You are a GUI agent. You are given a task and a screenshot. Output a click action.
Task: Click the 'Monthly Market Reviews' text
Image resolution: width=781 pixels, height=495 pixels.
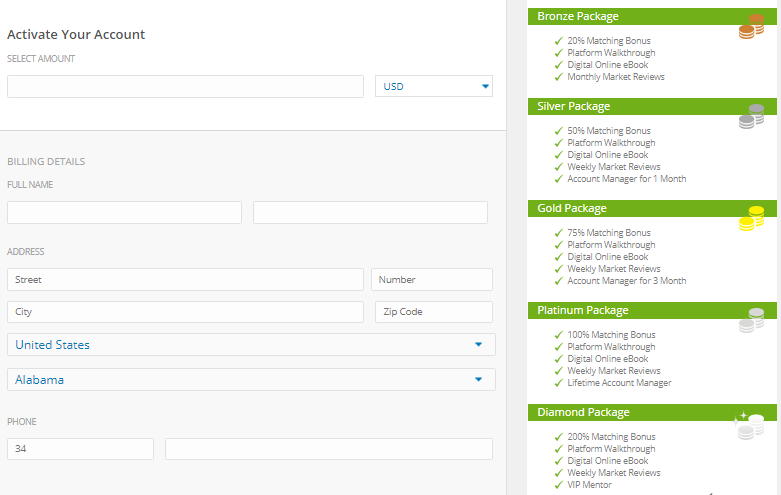(x=616, y=77)
